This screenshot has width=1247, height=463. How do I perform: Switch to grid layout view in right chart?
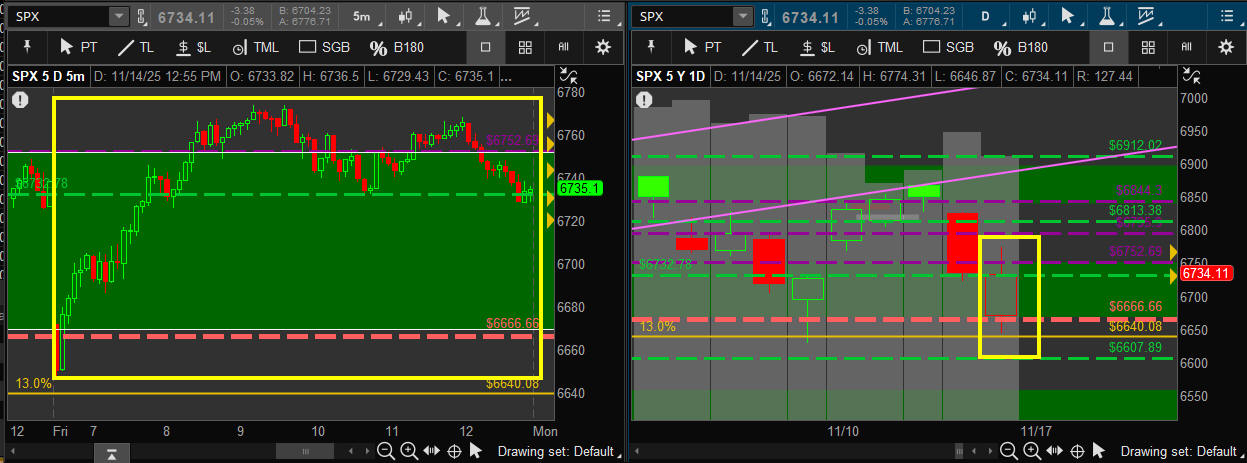pyautogui.click(x=1148, y=47)
